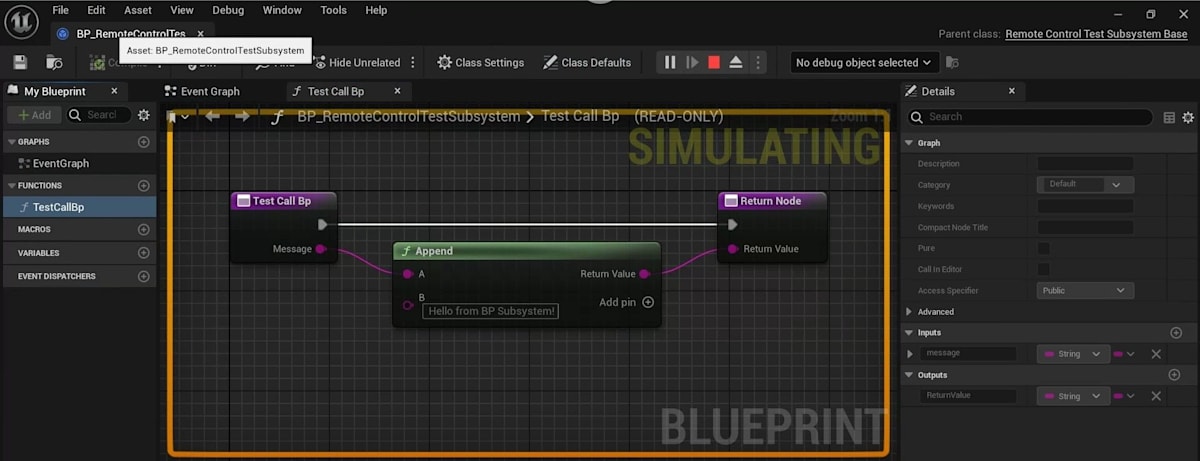Switch to the Event Graph tab
Image resolution: width=1200 pixels, height=461 pixels.
tap(210, 91)
